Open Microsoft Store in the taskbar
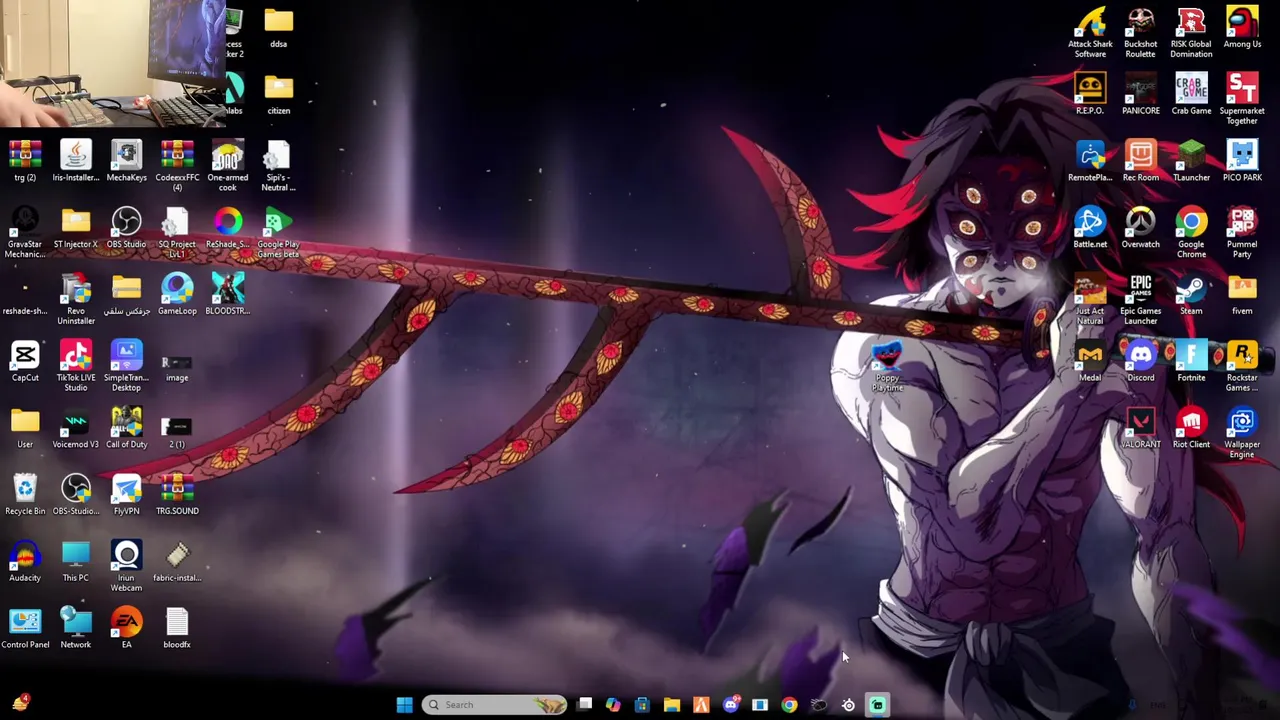Image resolution: width=1280 pixels, height=720 pixels. coord(642,705)
